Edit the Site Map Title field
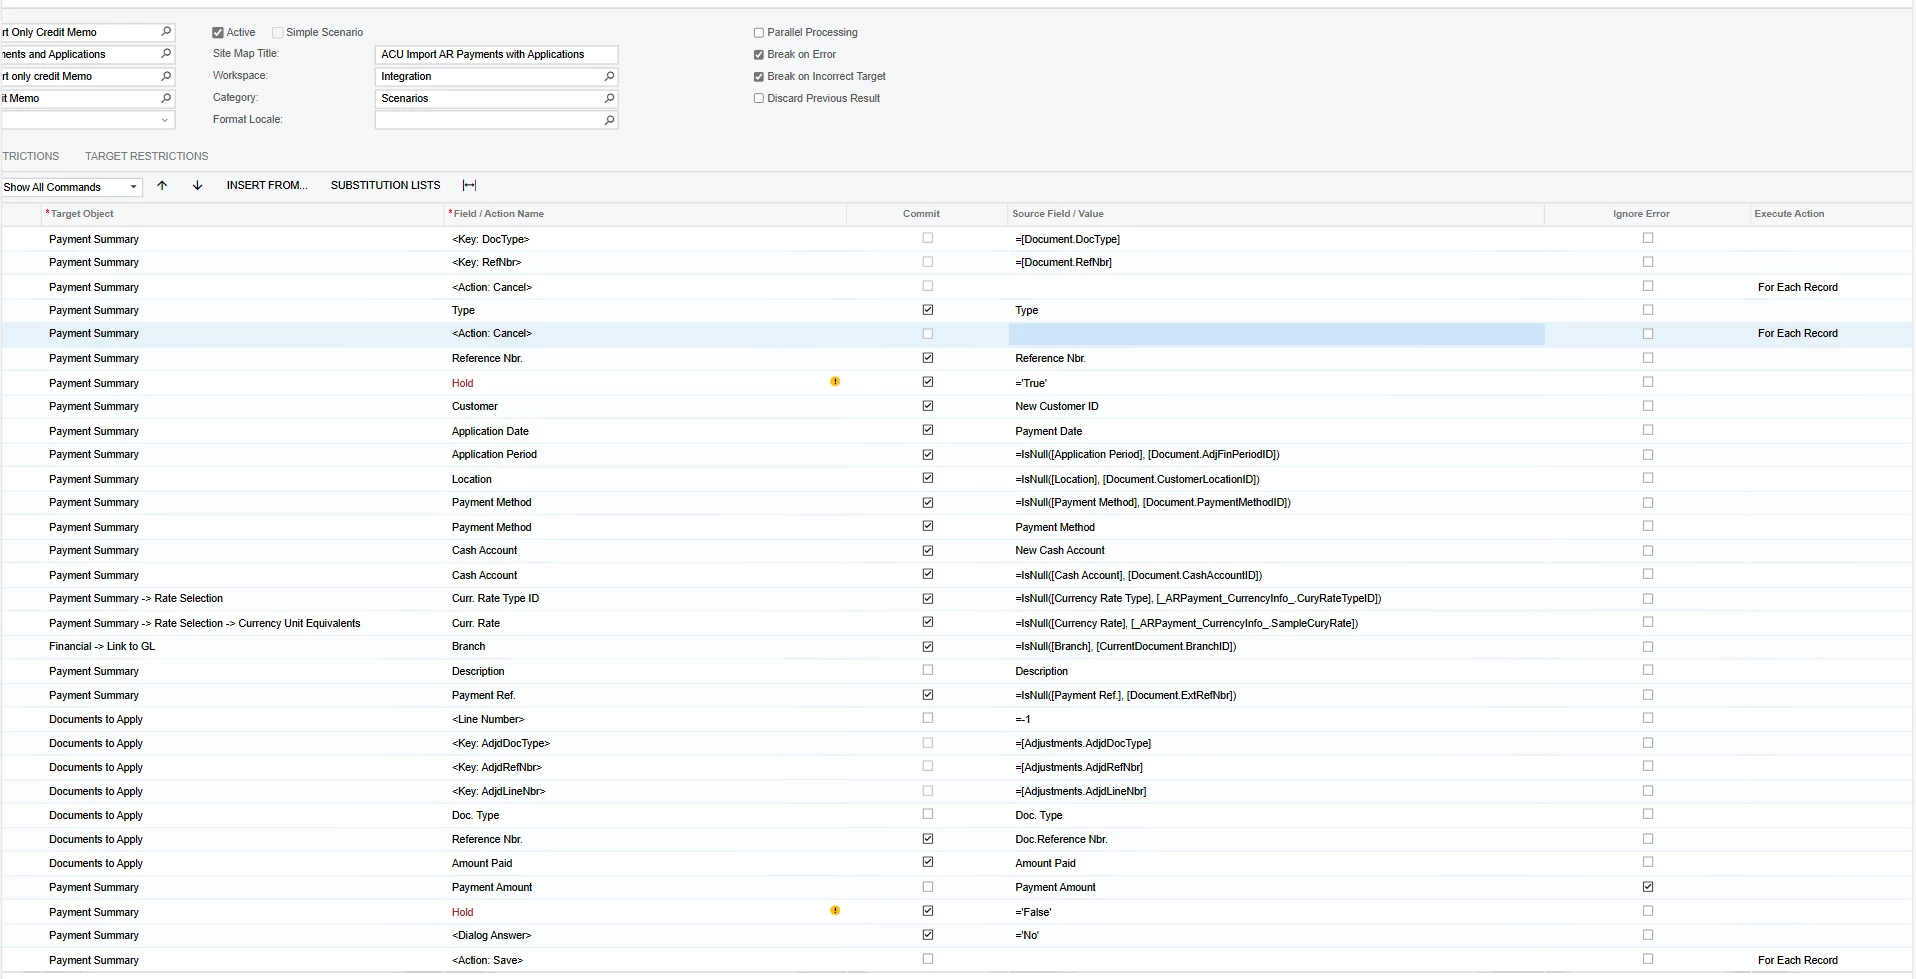The height and width of the screenshot is (979, 1916). (496, 54)
